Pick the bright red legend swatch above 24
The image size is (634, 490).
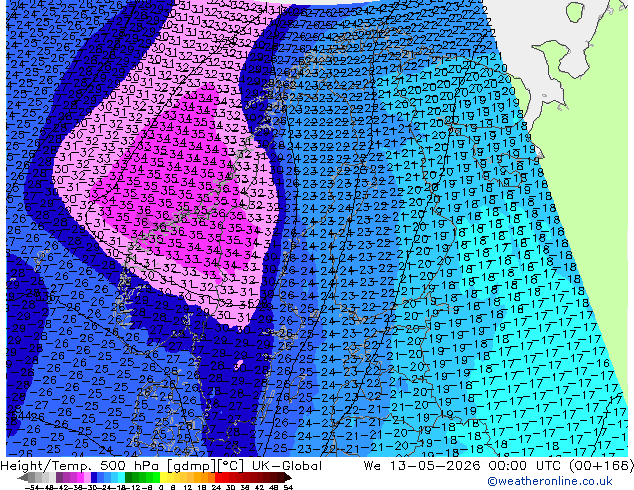[218, 477]
